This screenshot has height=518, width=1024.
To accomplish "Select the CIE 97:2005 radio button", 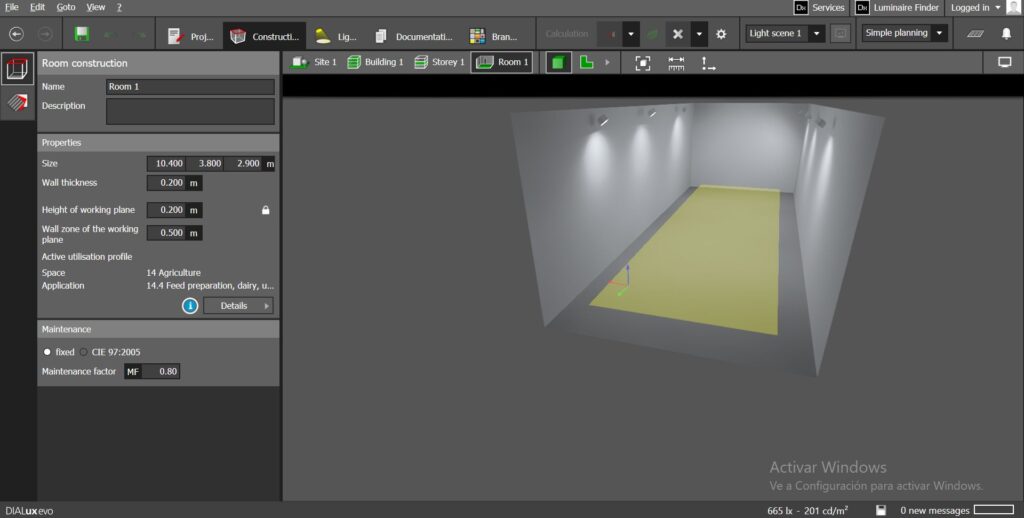I will click(x=84, y=352).
